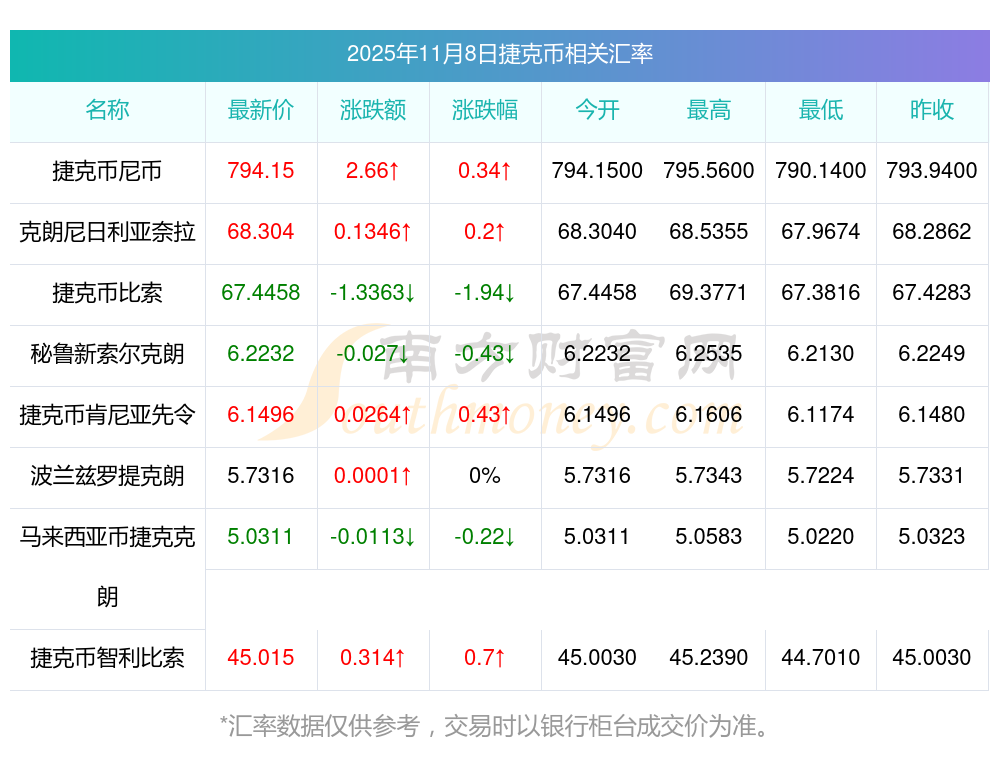Click the row name 捷克币智利比索

[107, 658]
